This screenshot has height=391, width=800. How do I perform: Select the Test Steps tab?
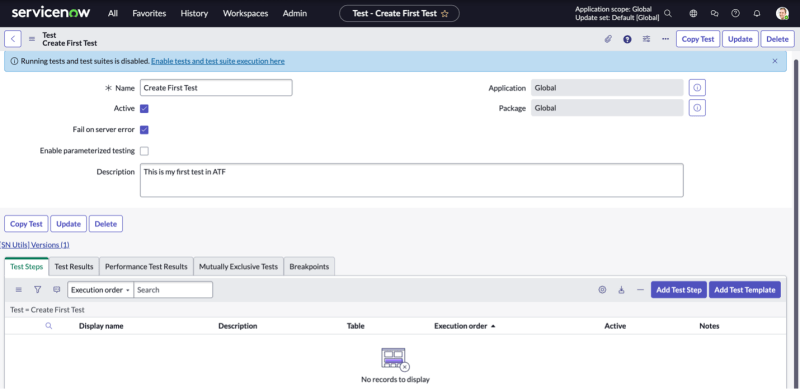27,267
